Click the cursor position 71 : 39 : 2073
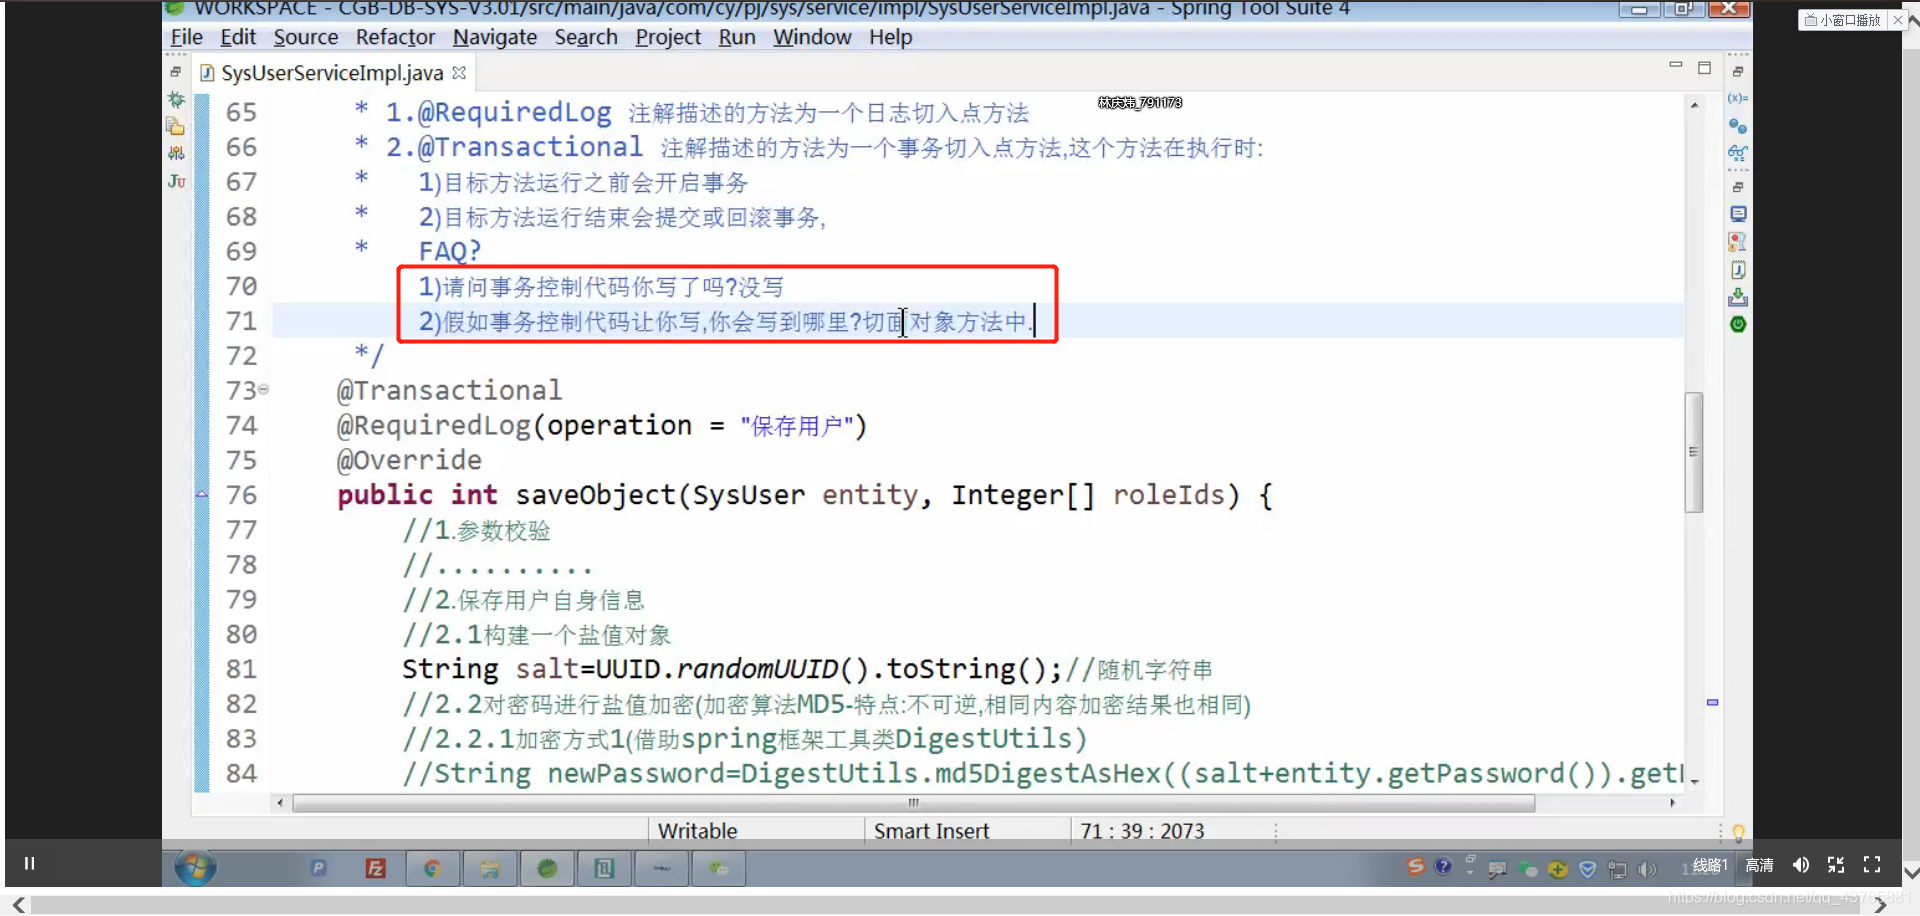 pyautogui.click(x=1142, y=831)
